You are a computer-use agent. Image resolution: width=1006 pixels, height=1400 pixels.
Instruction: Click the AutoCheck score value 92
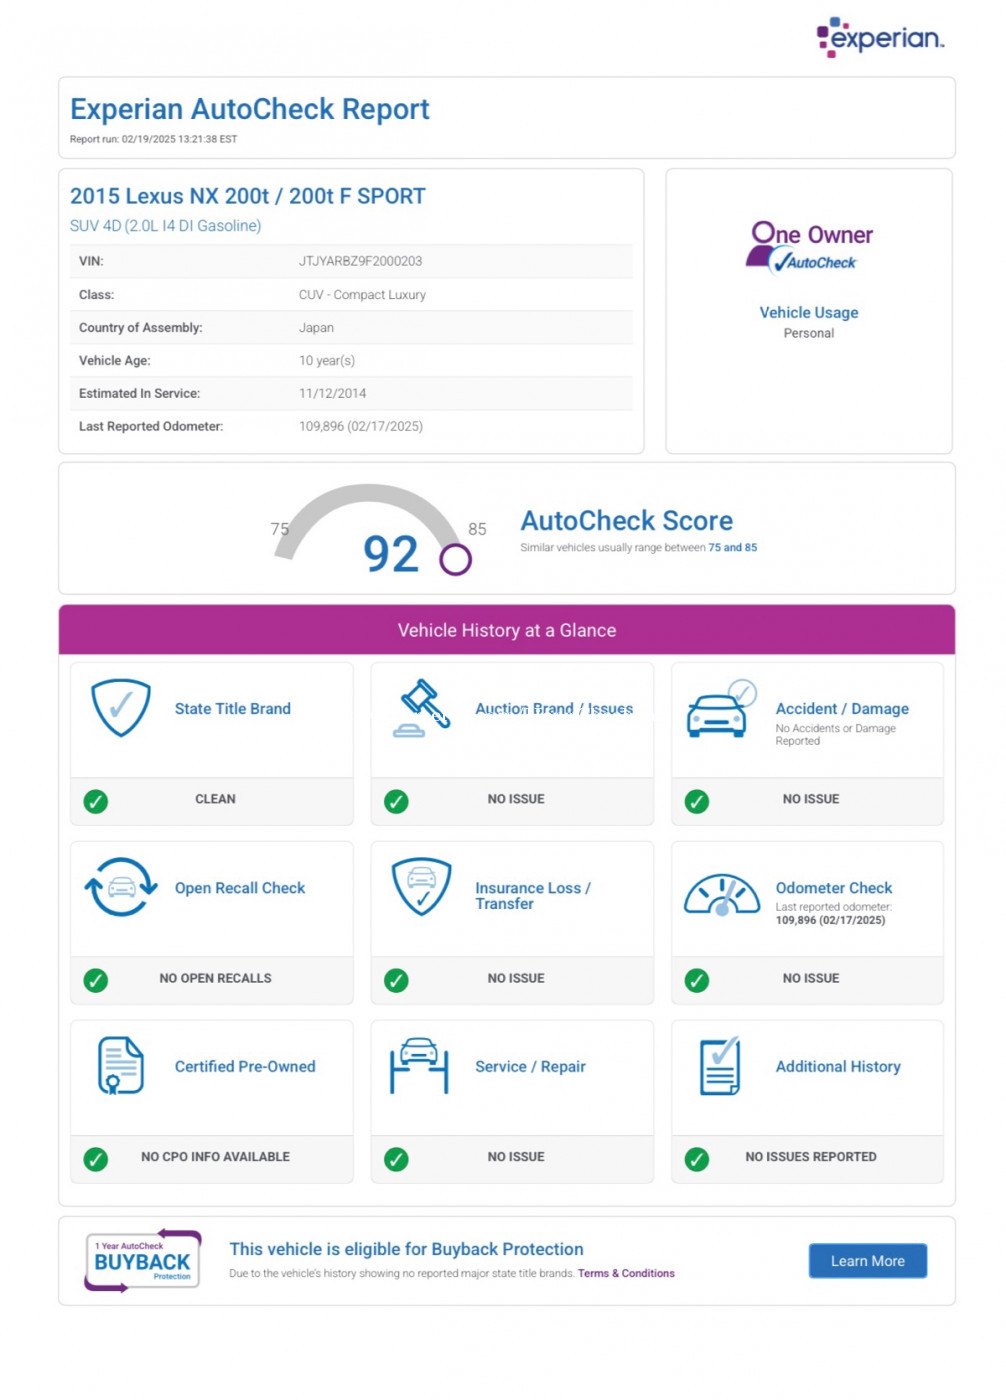(x=391, y=554)
